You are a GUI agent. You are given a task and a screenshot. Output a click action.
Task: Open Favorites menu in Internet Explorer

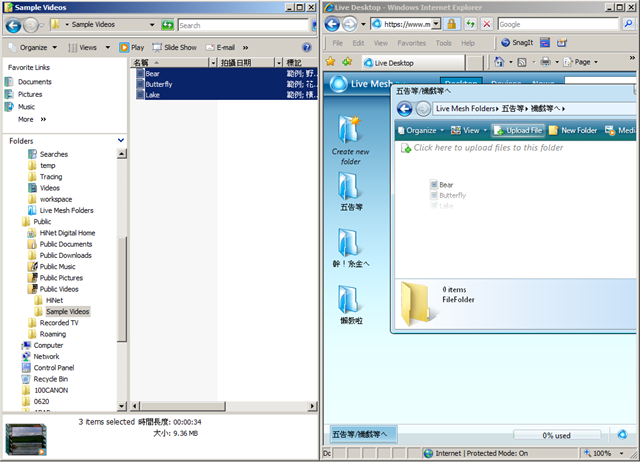[x=411, y=43]
